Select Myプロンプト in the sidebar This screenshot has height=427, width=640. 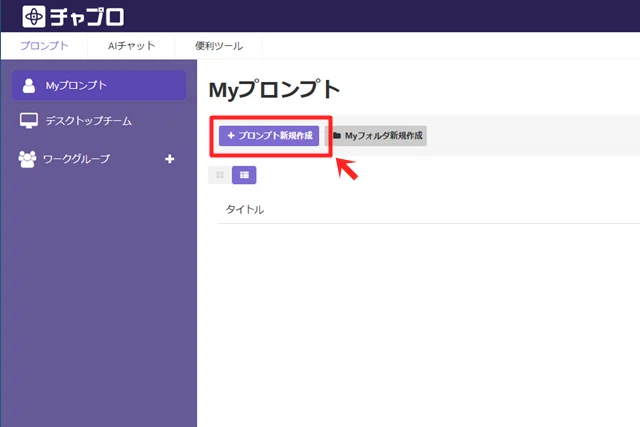[99, 85]
